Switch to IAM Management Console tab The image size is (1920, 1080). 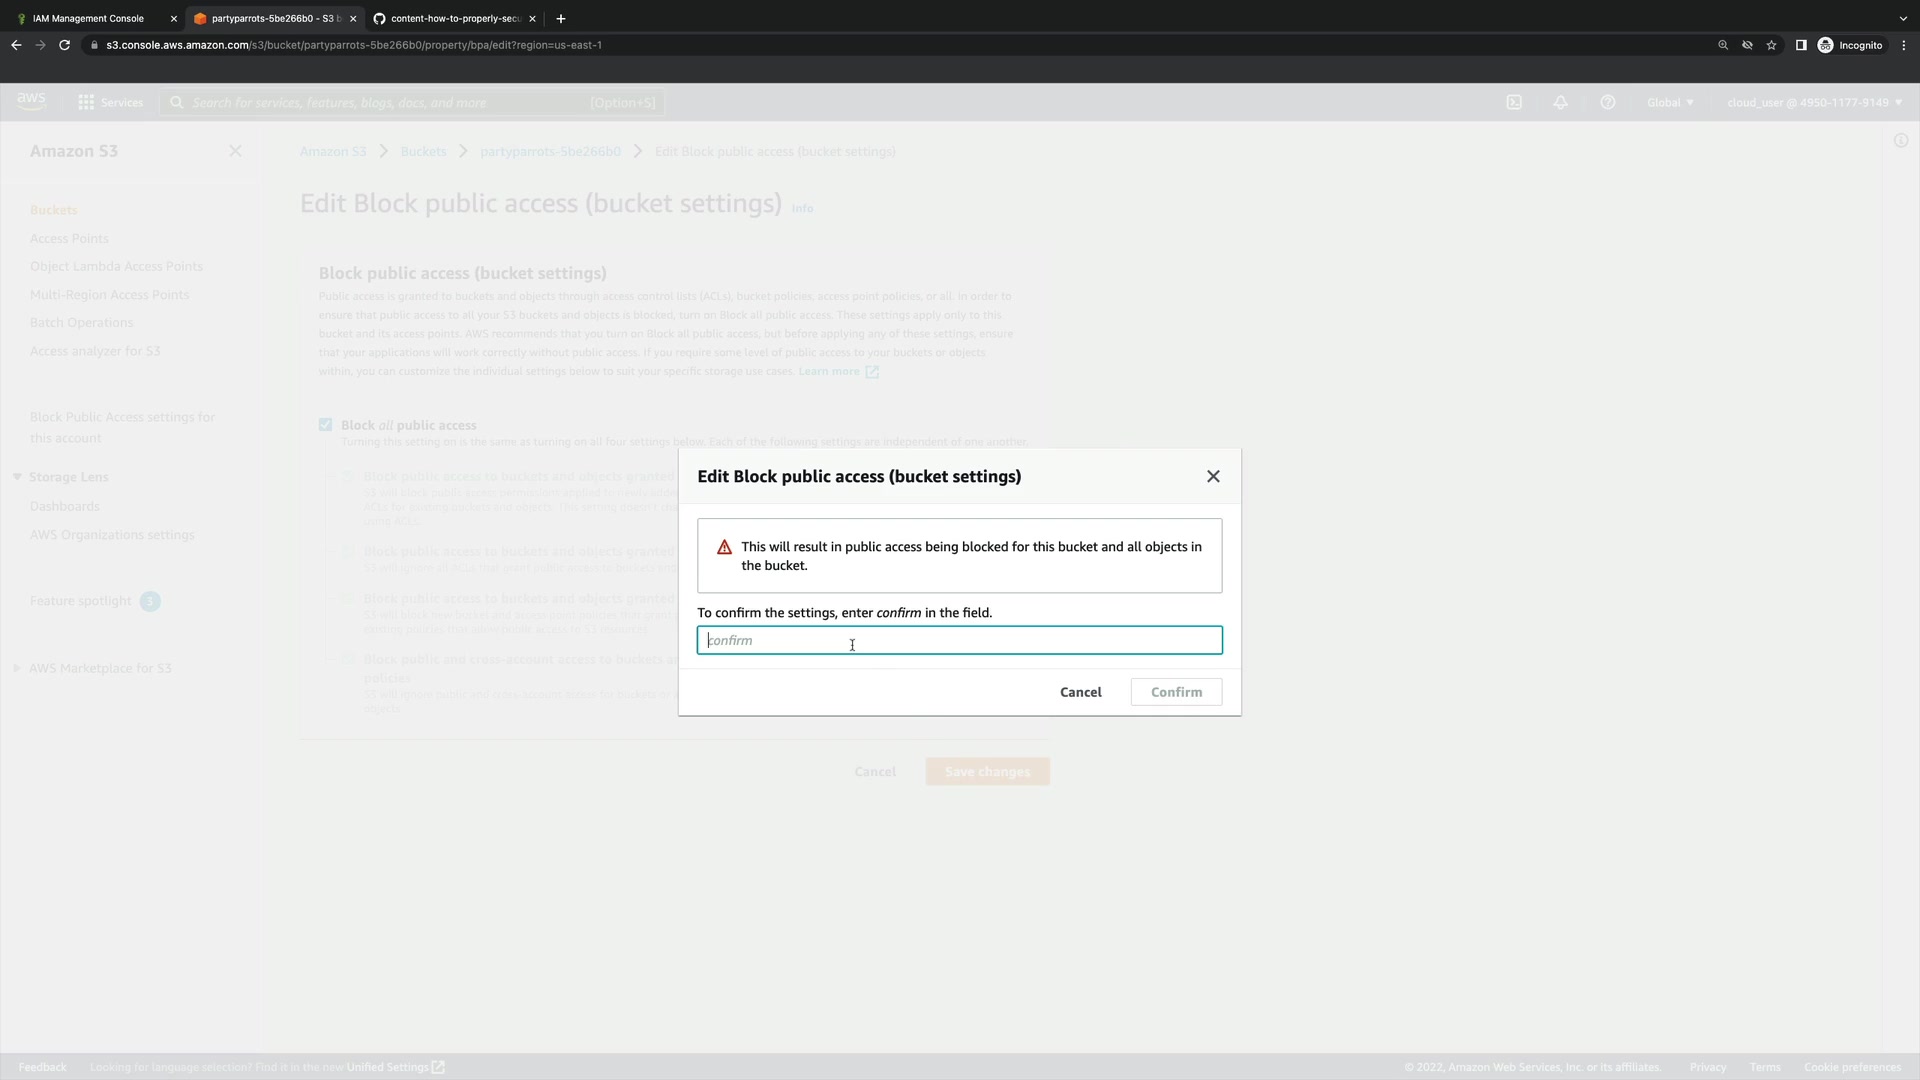[x=88, y=18]
